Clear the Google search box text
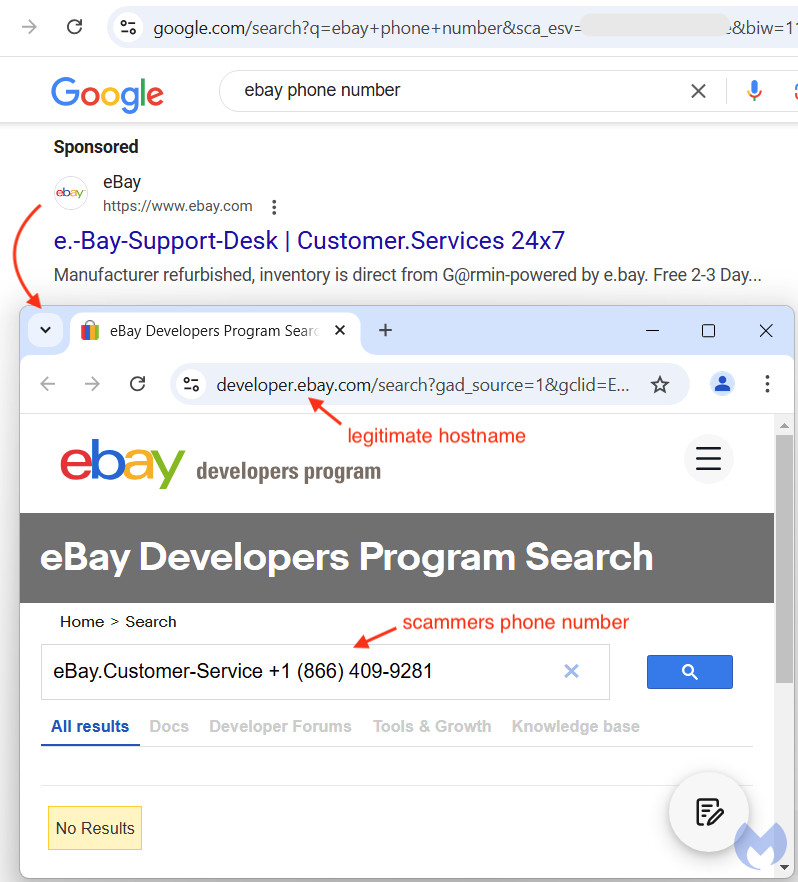Screen dimensions: 798x882 tap(698, 91)
